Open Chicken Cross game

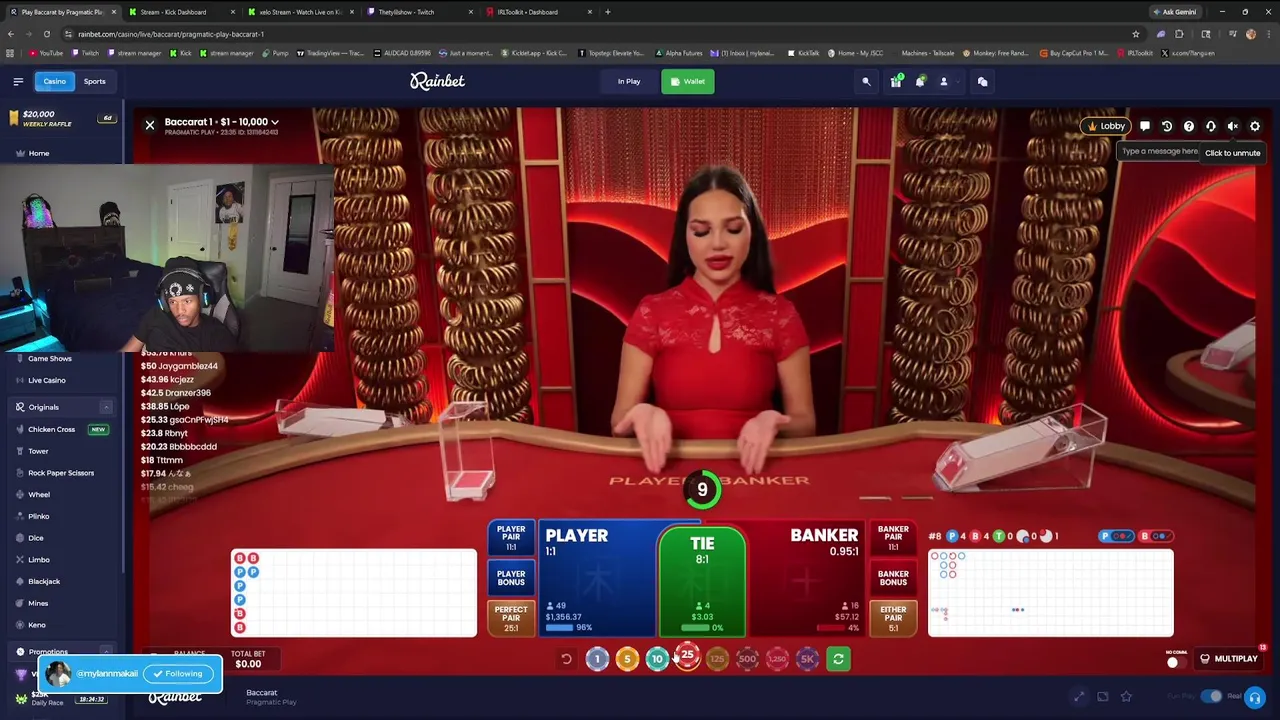52,429
